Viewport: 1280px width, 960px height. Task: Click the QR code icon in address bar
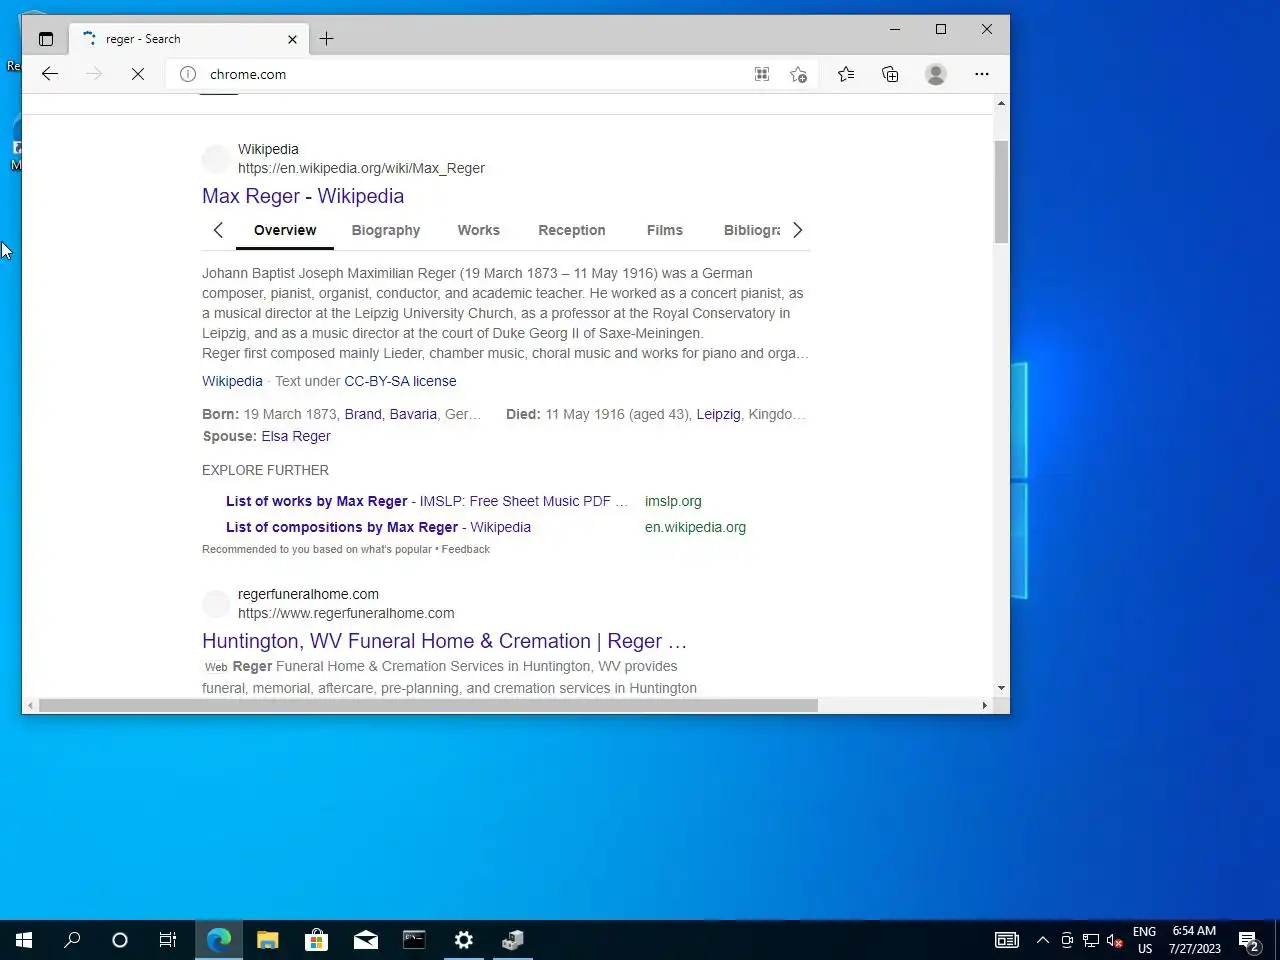tap(762, 74)
